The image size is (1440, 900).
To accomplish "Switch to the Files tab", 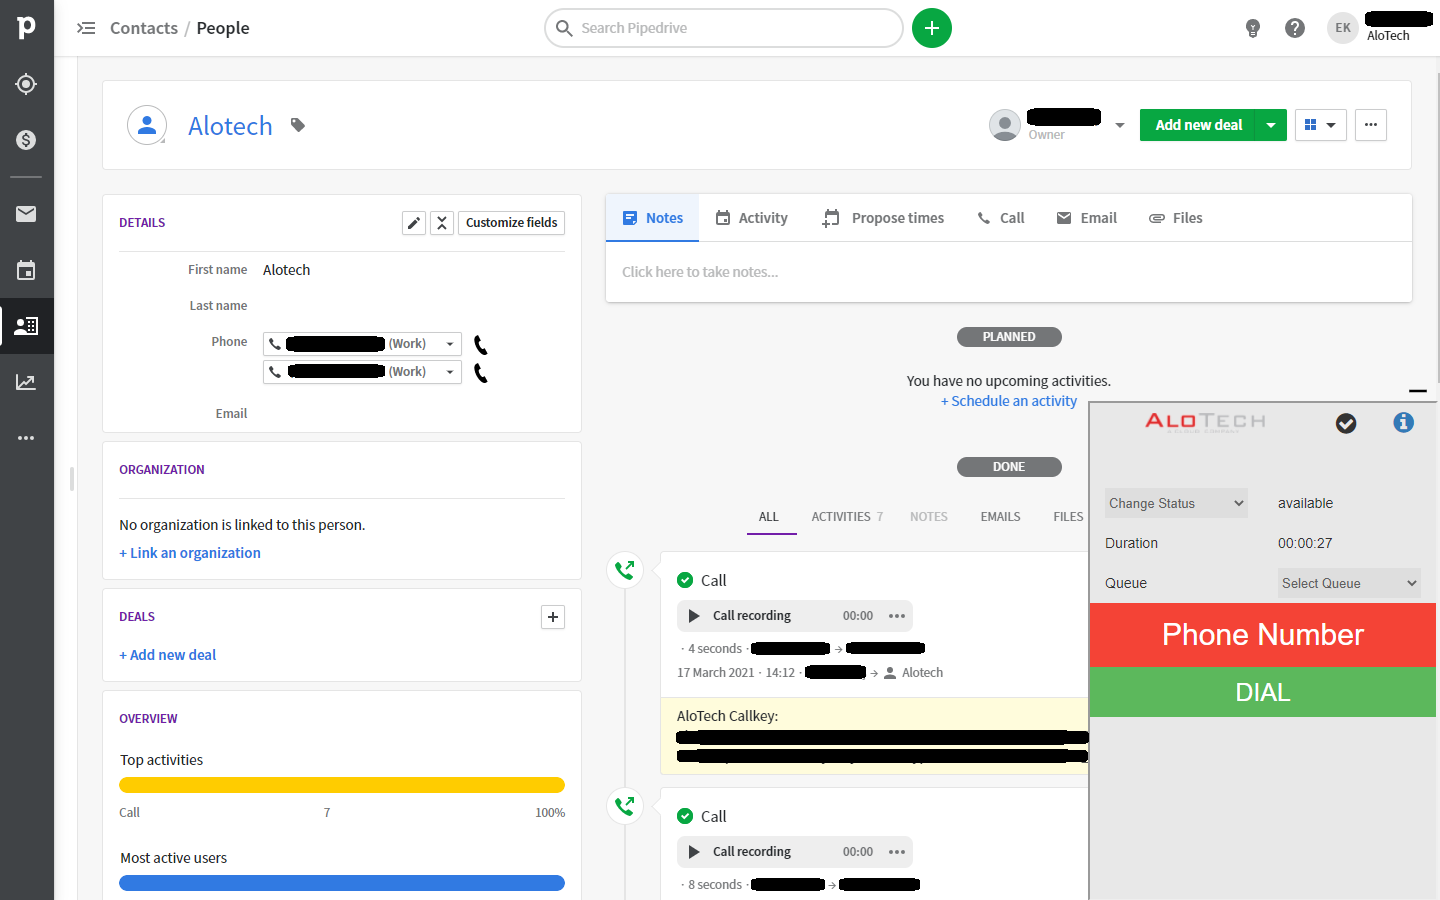I will 1176,218.
